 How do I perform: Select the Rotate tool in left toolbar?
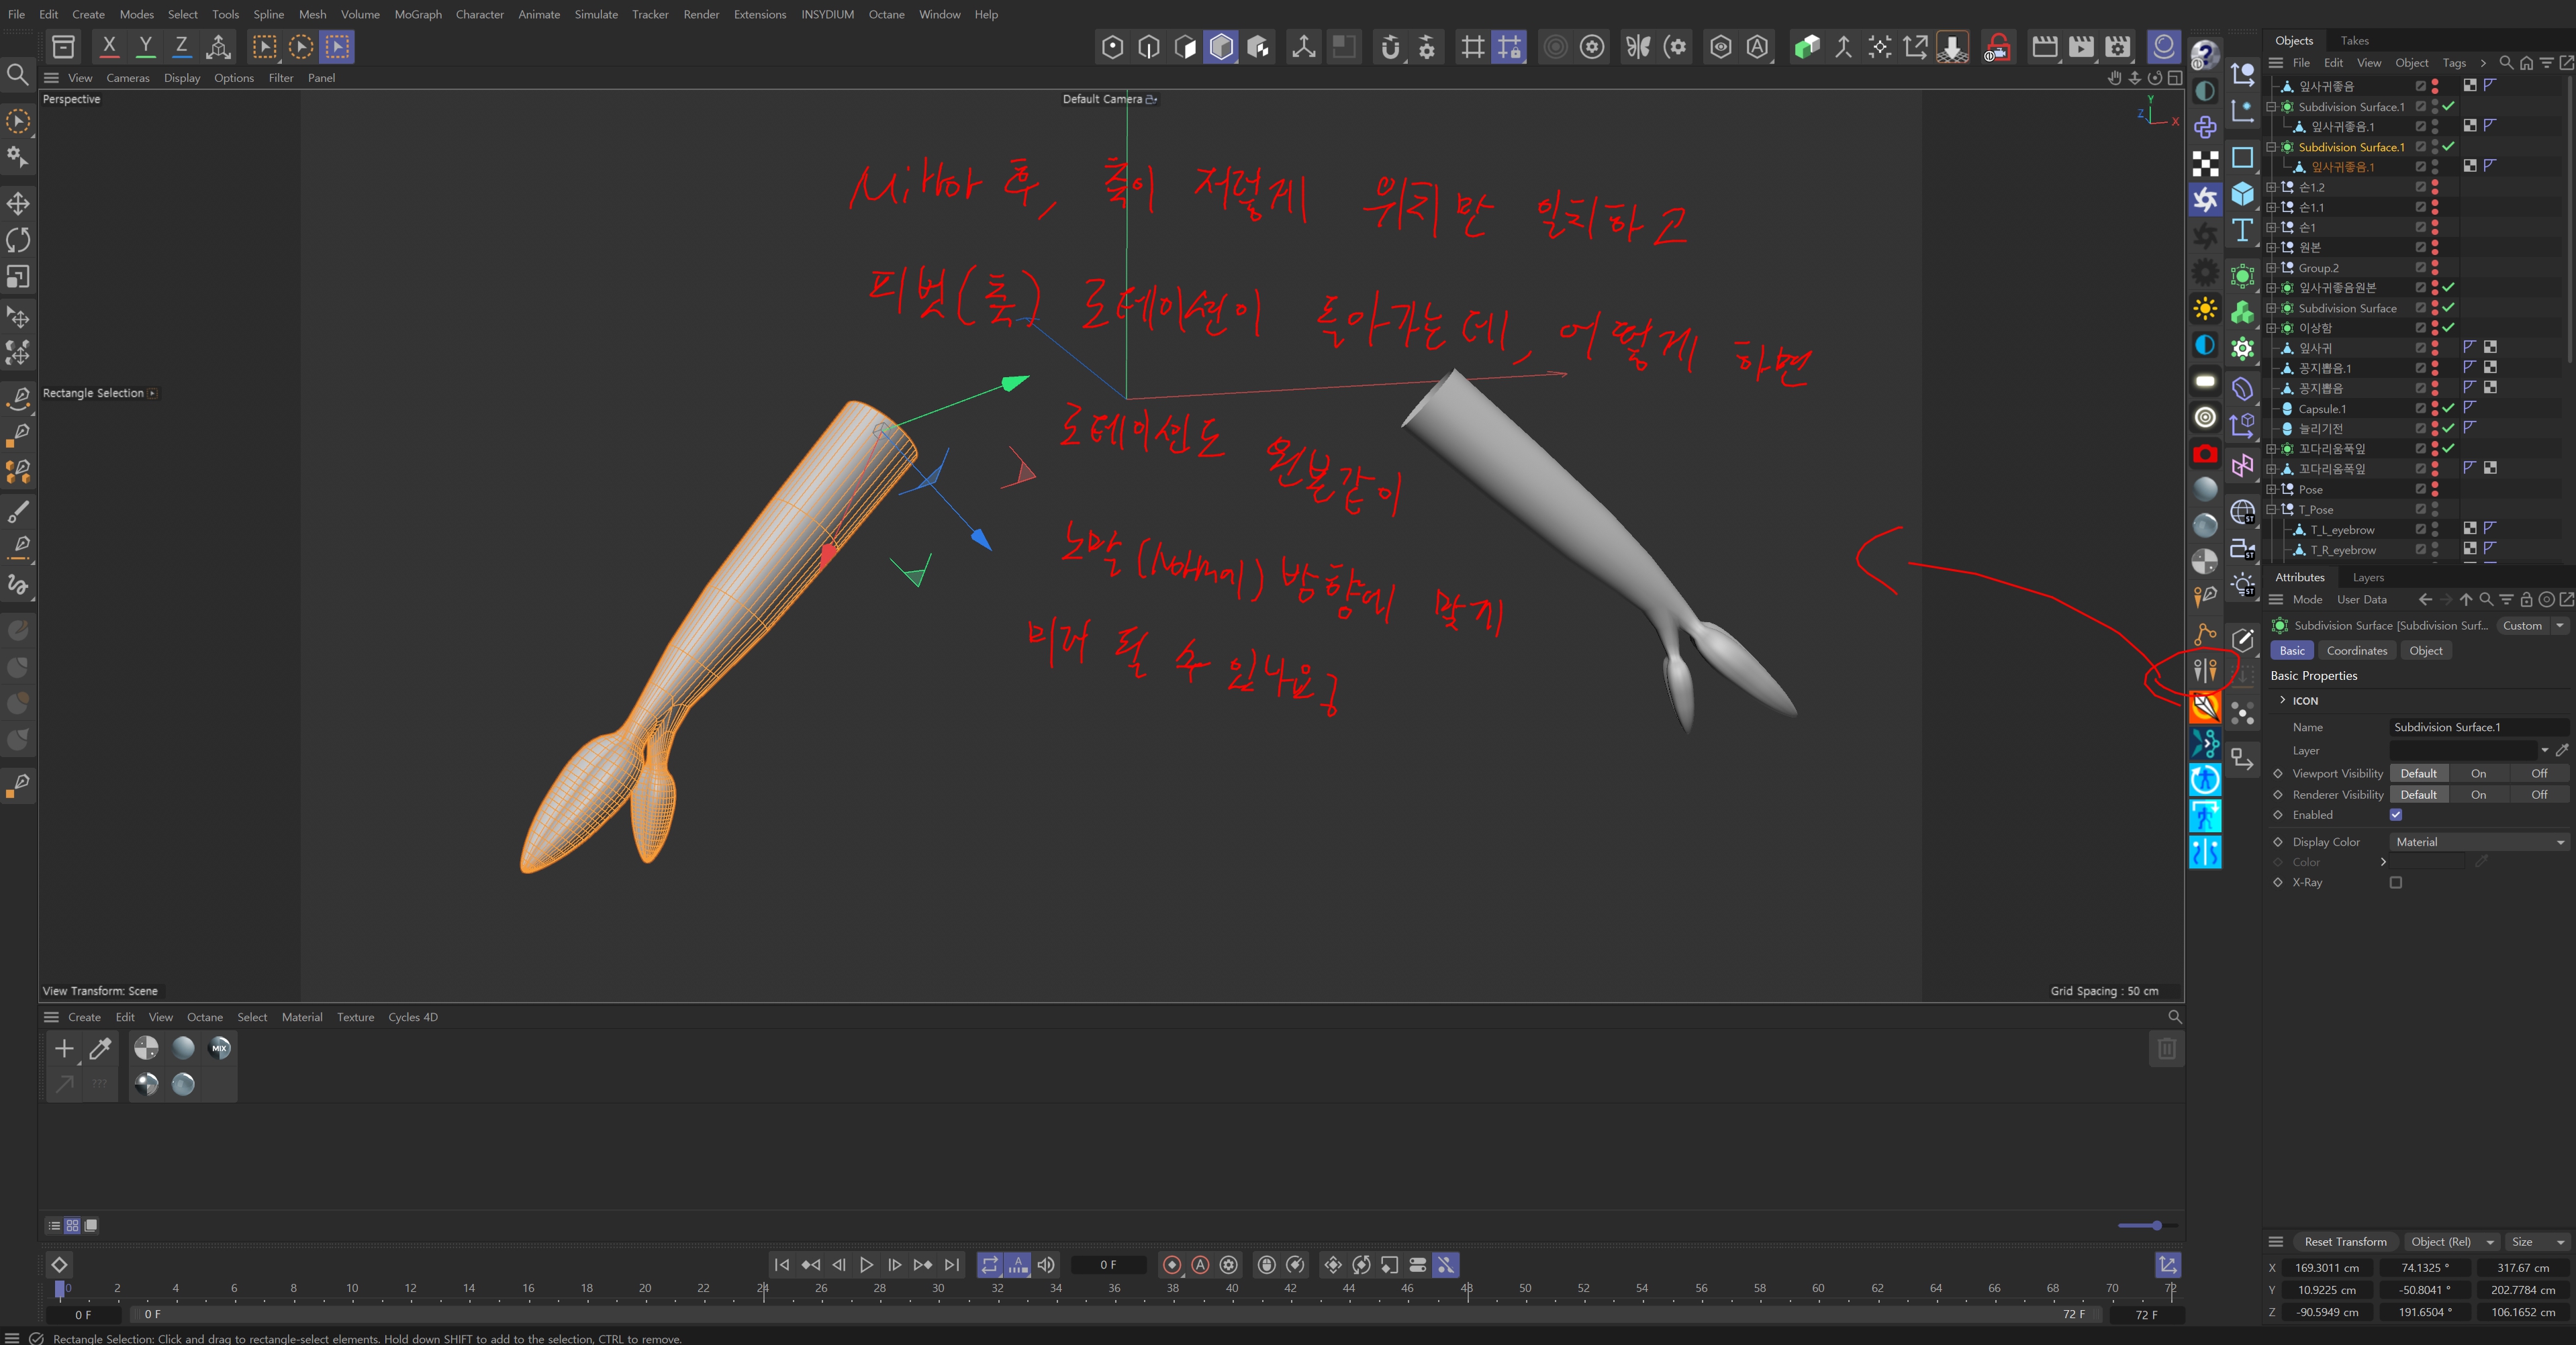coord(18,240)
